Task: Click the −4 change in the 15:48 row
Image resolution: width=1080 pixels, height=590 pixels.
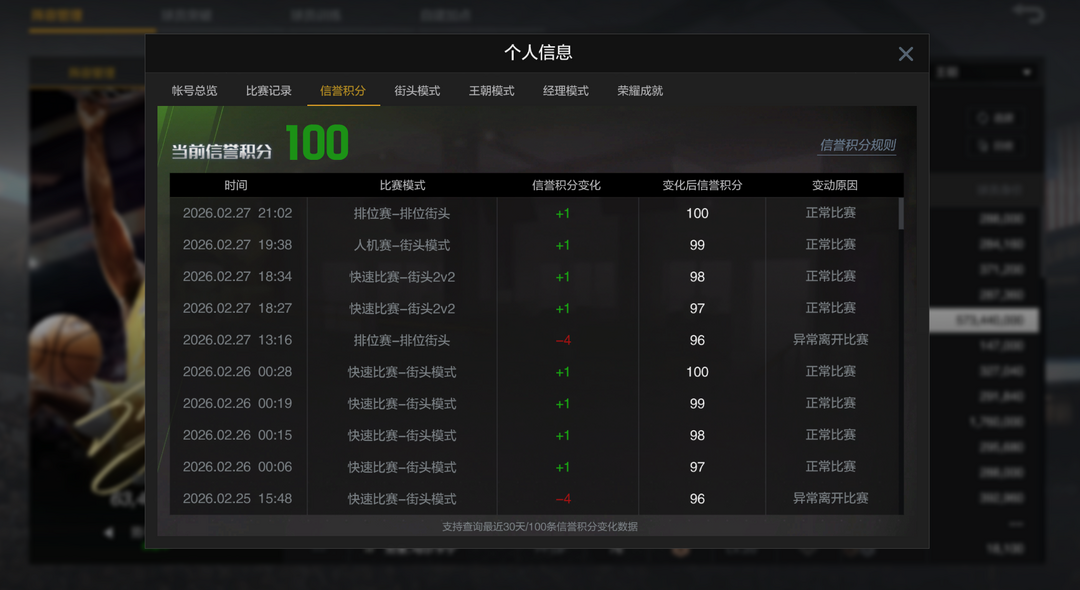Action: [x=563, y=498]
